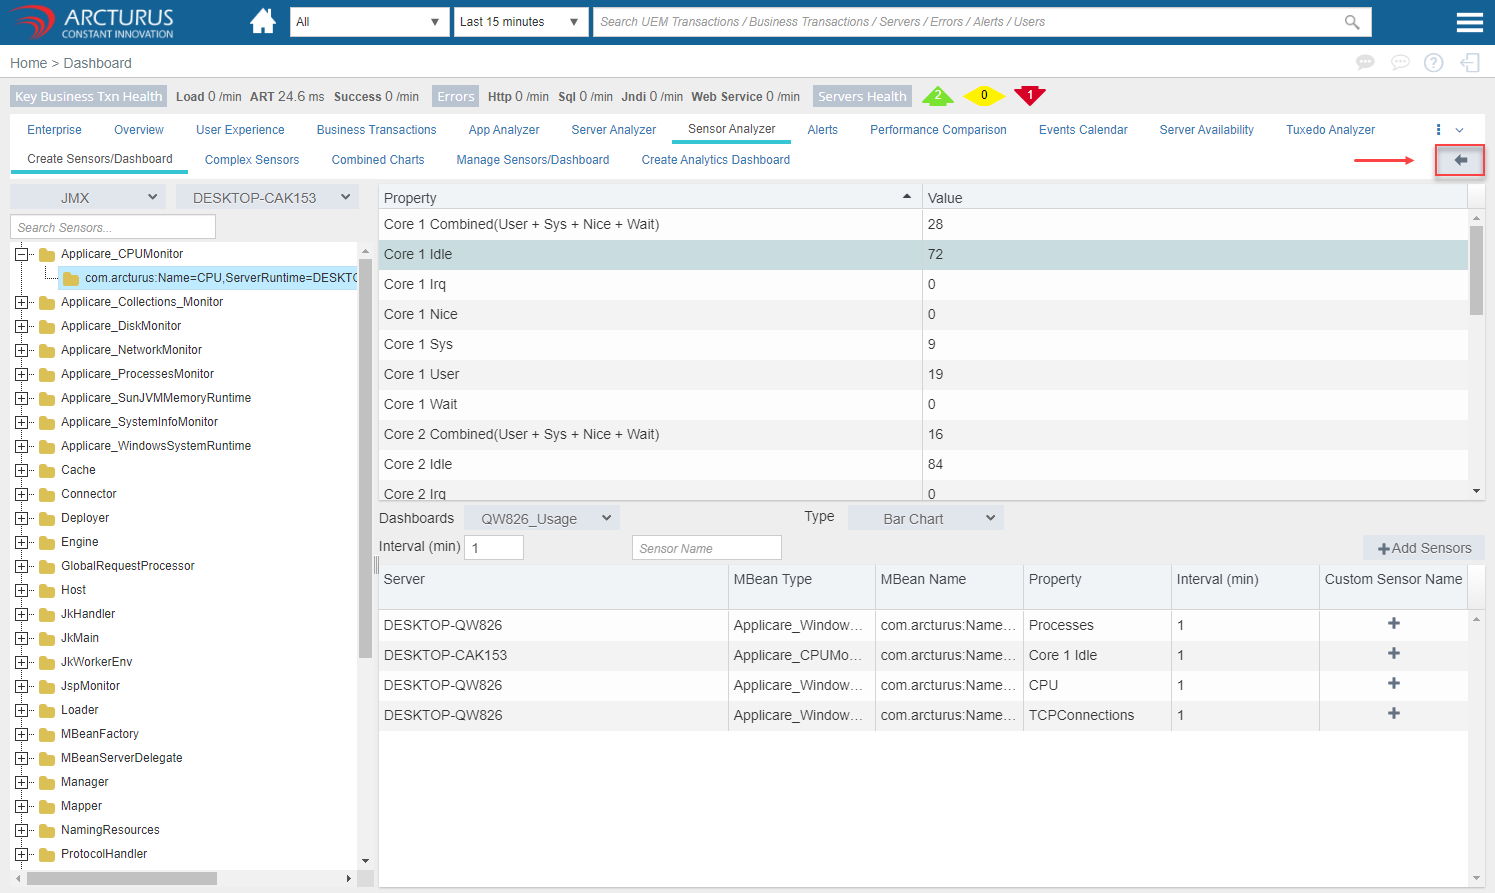Click the help question mark icon

[x=1433, y=63]
